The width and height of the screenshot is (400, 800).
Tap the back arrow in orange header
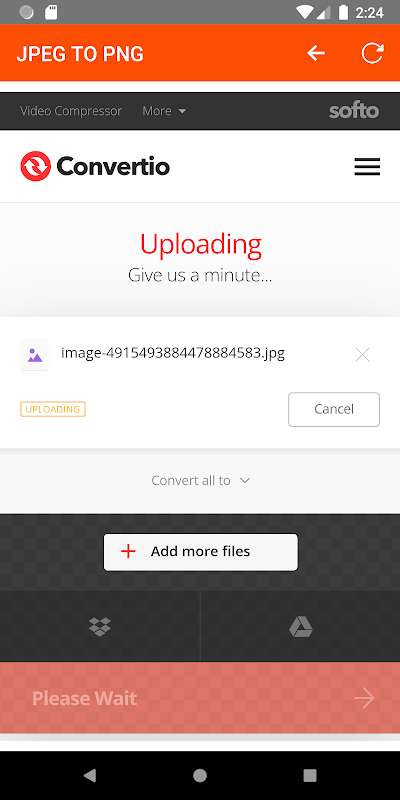pos(316,53)
